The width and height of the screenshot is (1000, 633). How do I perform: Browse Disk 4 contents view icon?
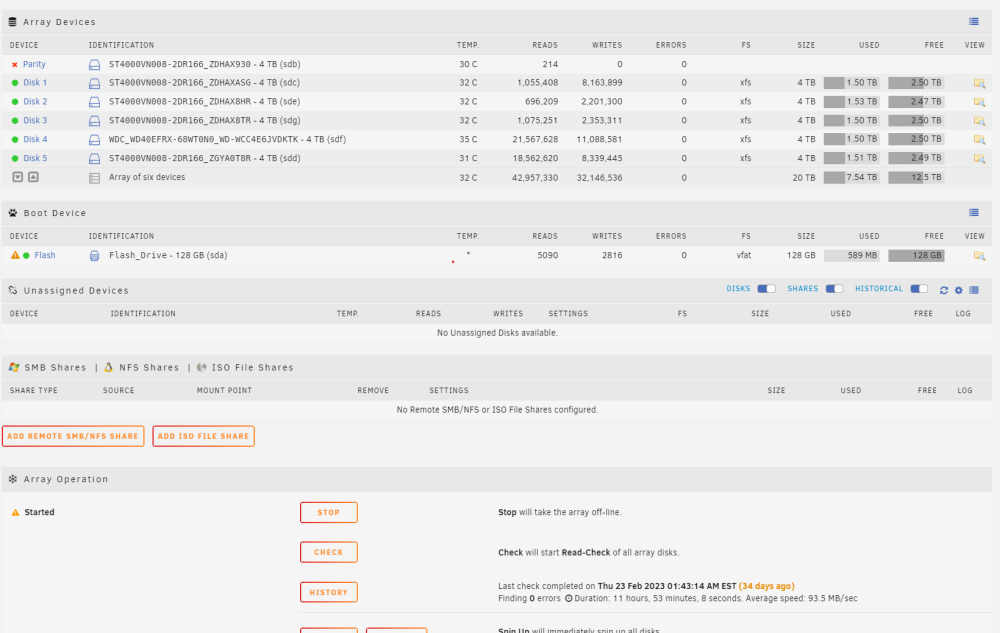(x=979, y=140)
